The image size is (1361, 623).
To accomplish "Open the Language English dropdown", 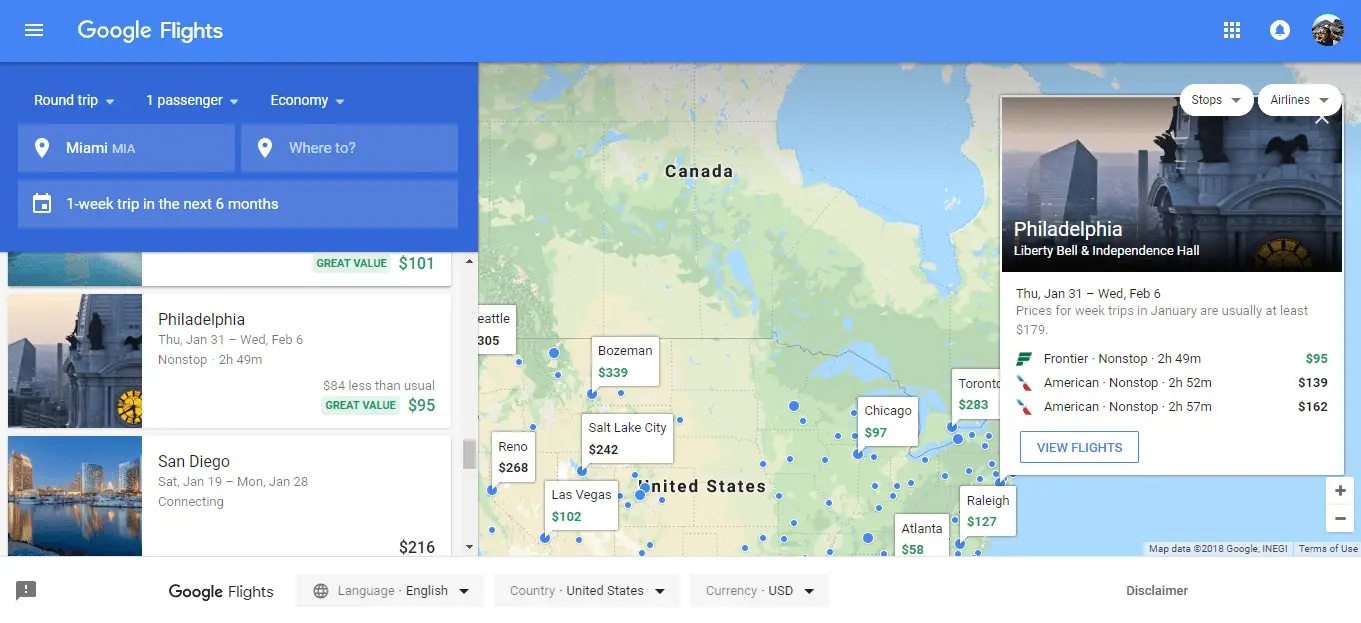I will click(390, 591).
